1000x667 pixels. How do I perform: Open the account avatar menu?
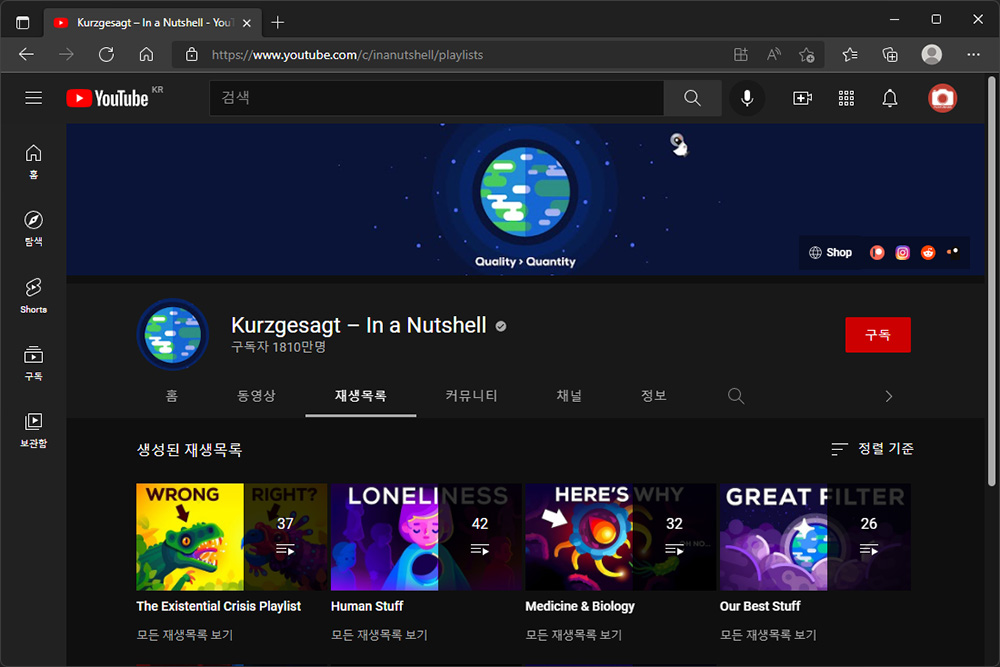[x=942, y=98]
